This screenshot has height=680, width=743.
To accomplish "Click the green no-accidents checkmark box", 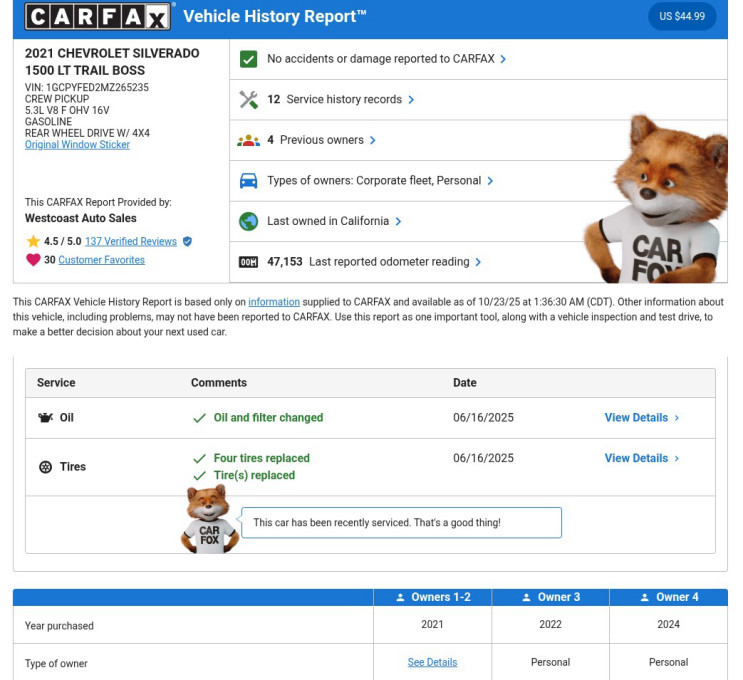I will click(249, 59).
